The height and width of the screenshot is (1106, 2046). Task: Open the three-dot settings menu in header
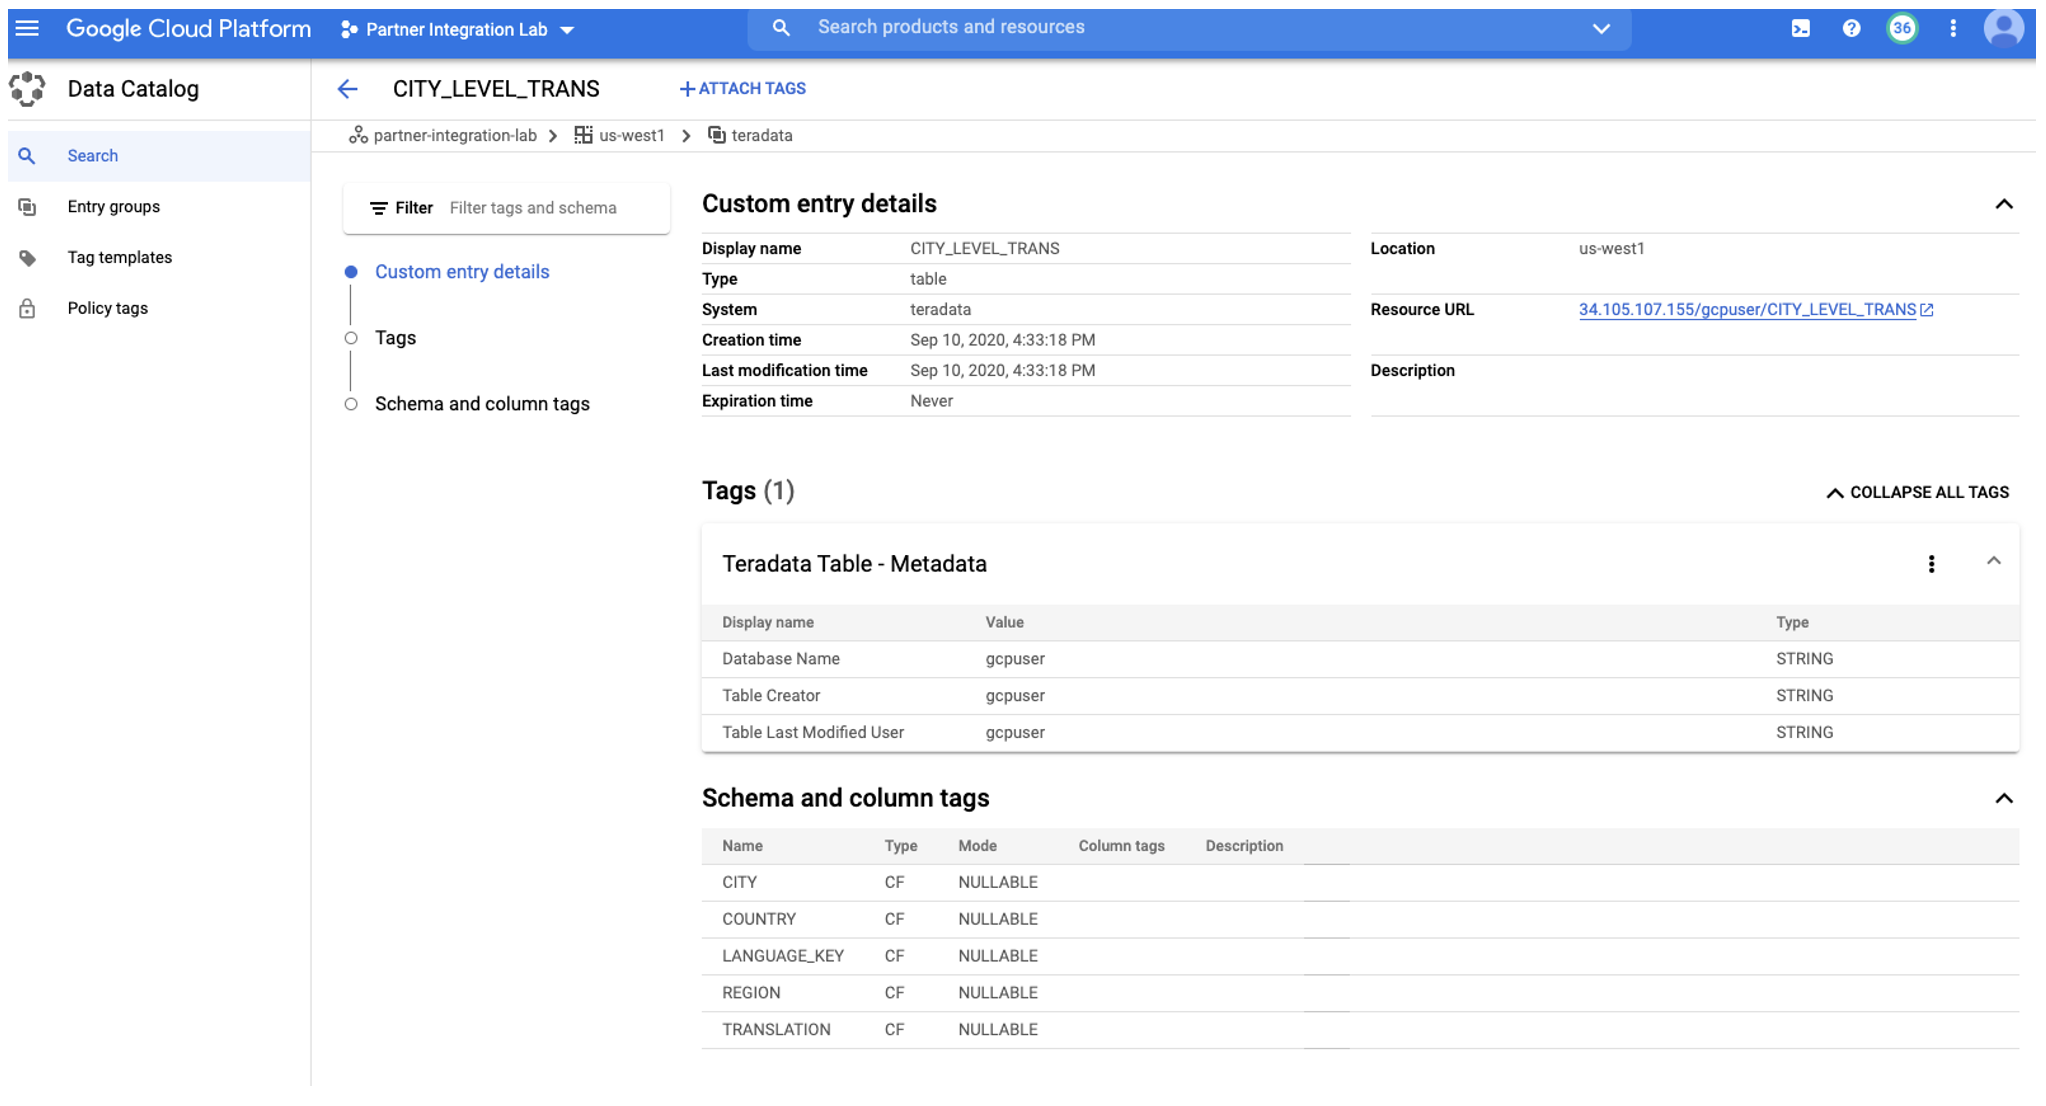1953,28
